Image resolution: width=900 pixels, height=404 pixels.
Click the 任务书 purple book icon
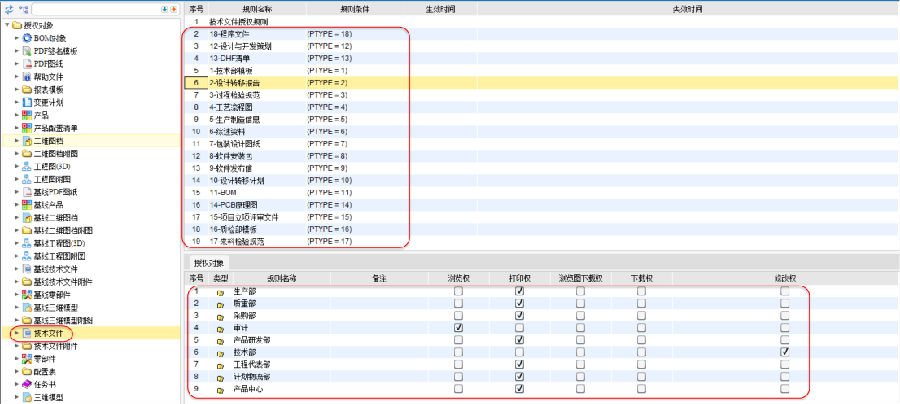coord(27,384)
